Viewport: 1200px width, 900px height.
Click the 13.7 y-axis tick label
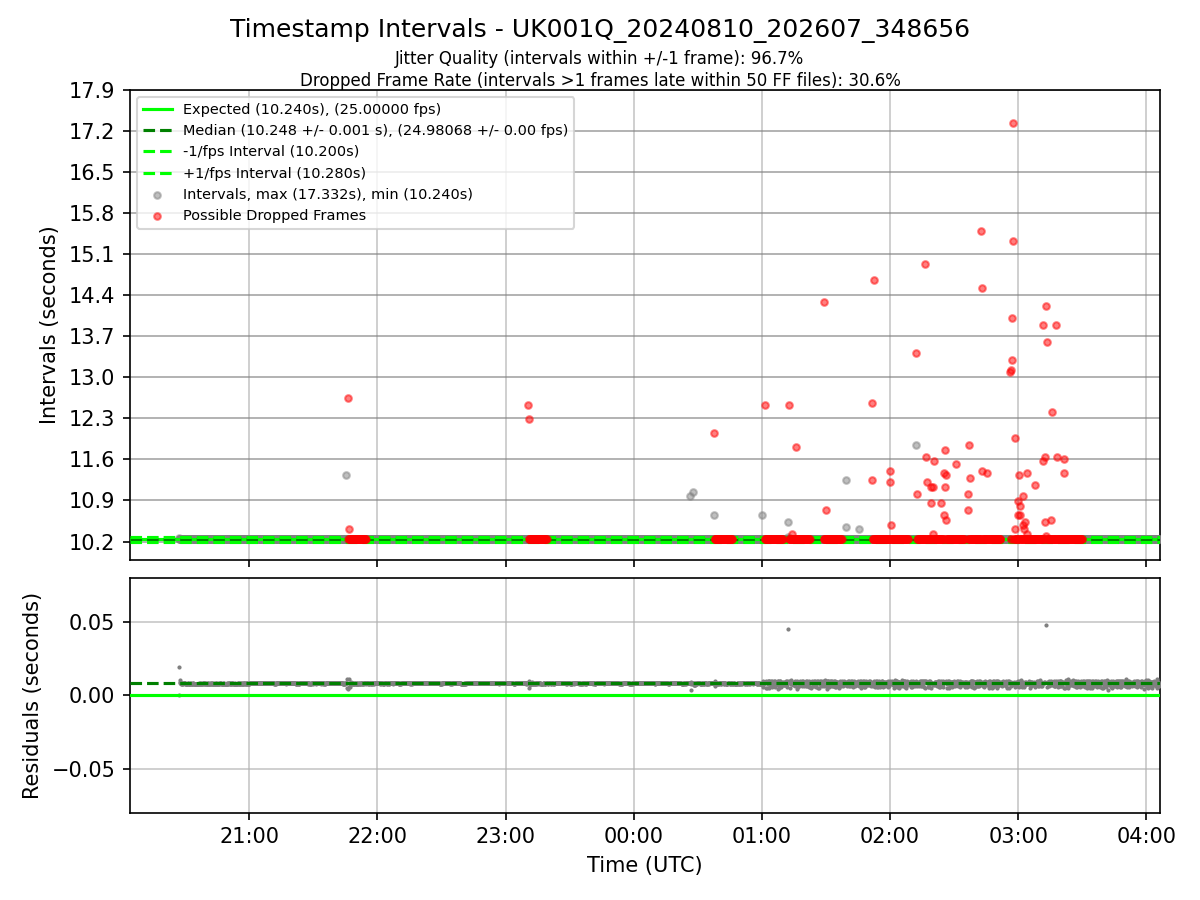pos(95,337)
